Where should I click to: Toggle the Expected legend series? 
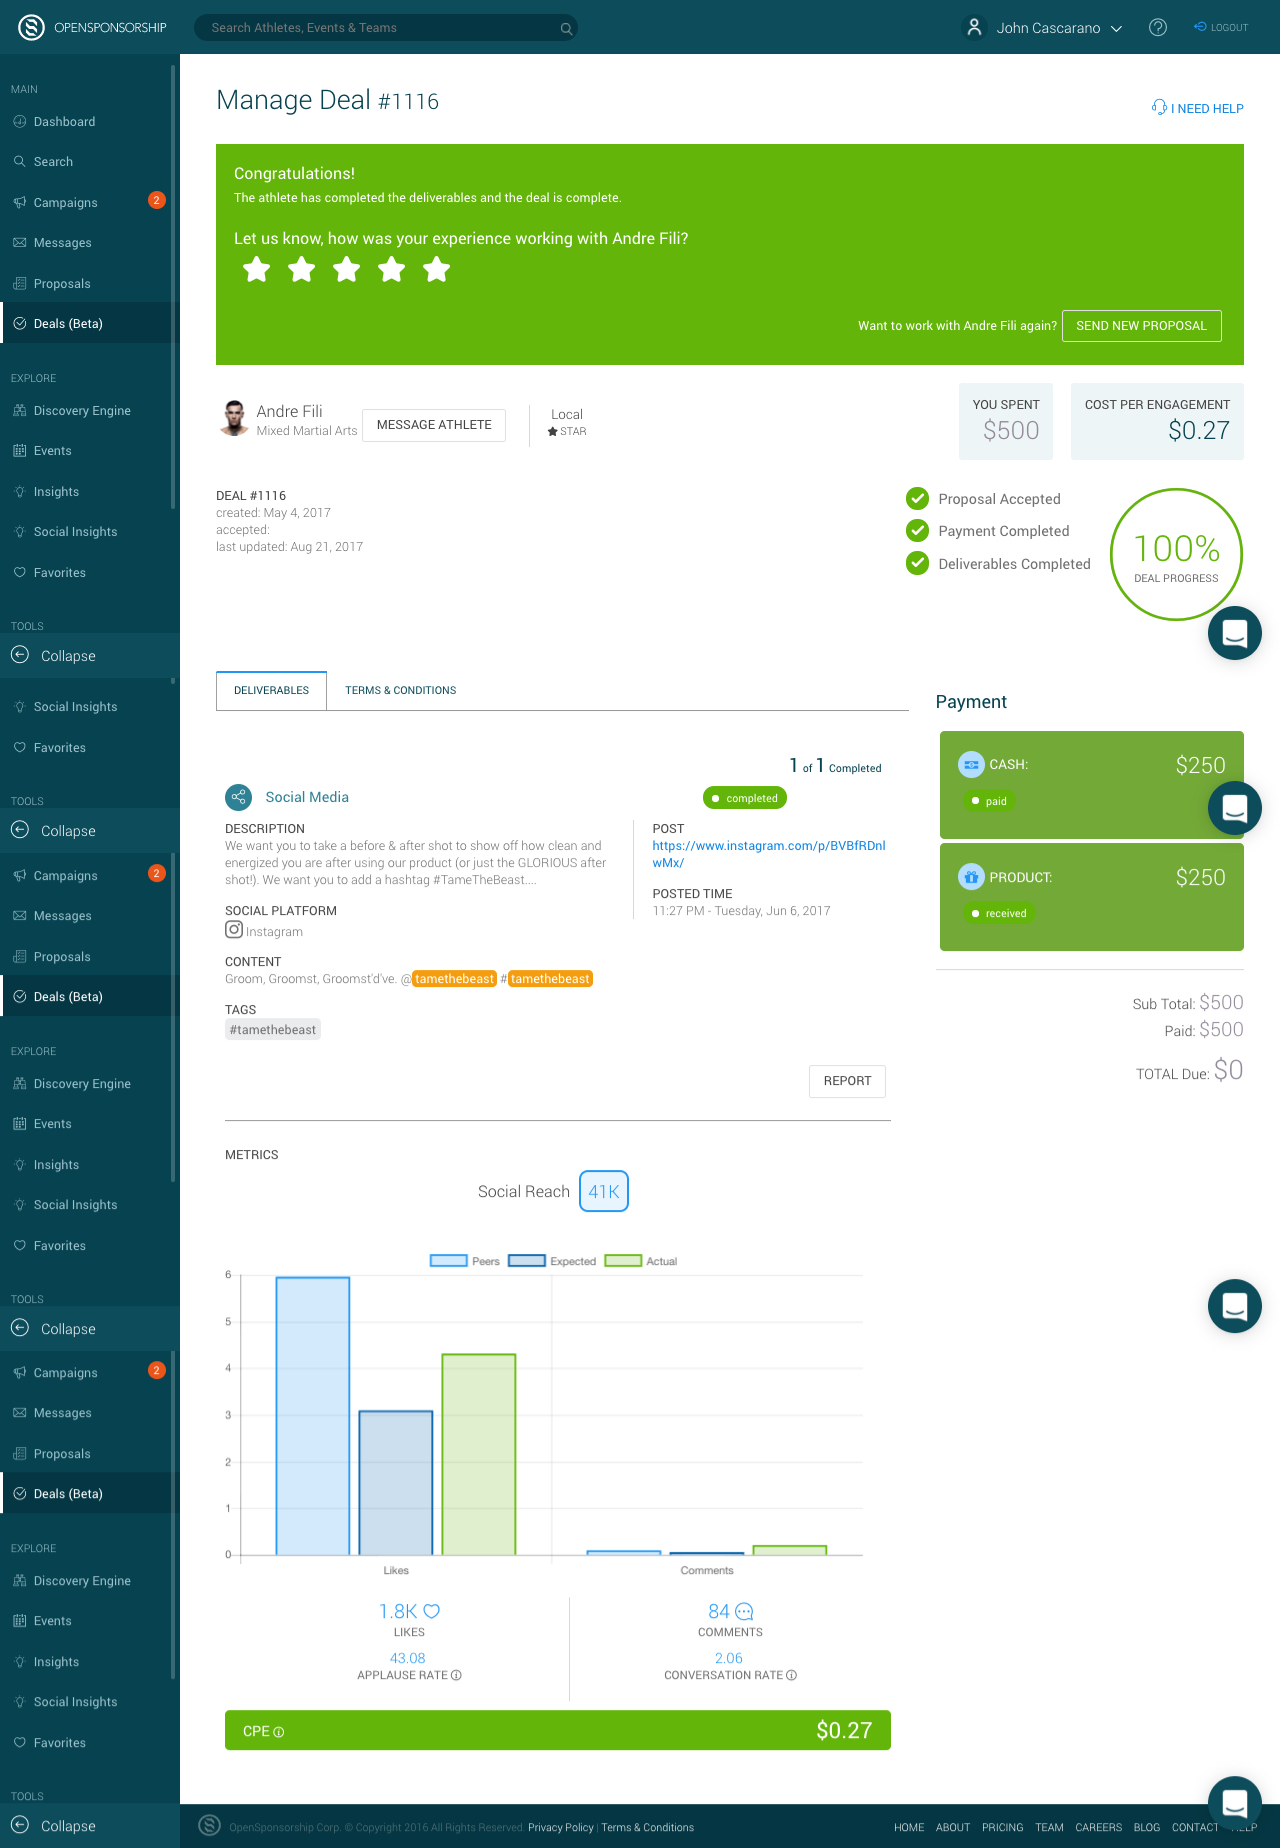click(552, 1261)
